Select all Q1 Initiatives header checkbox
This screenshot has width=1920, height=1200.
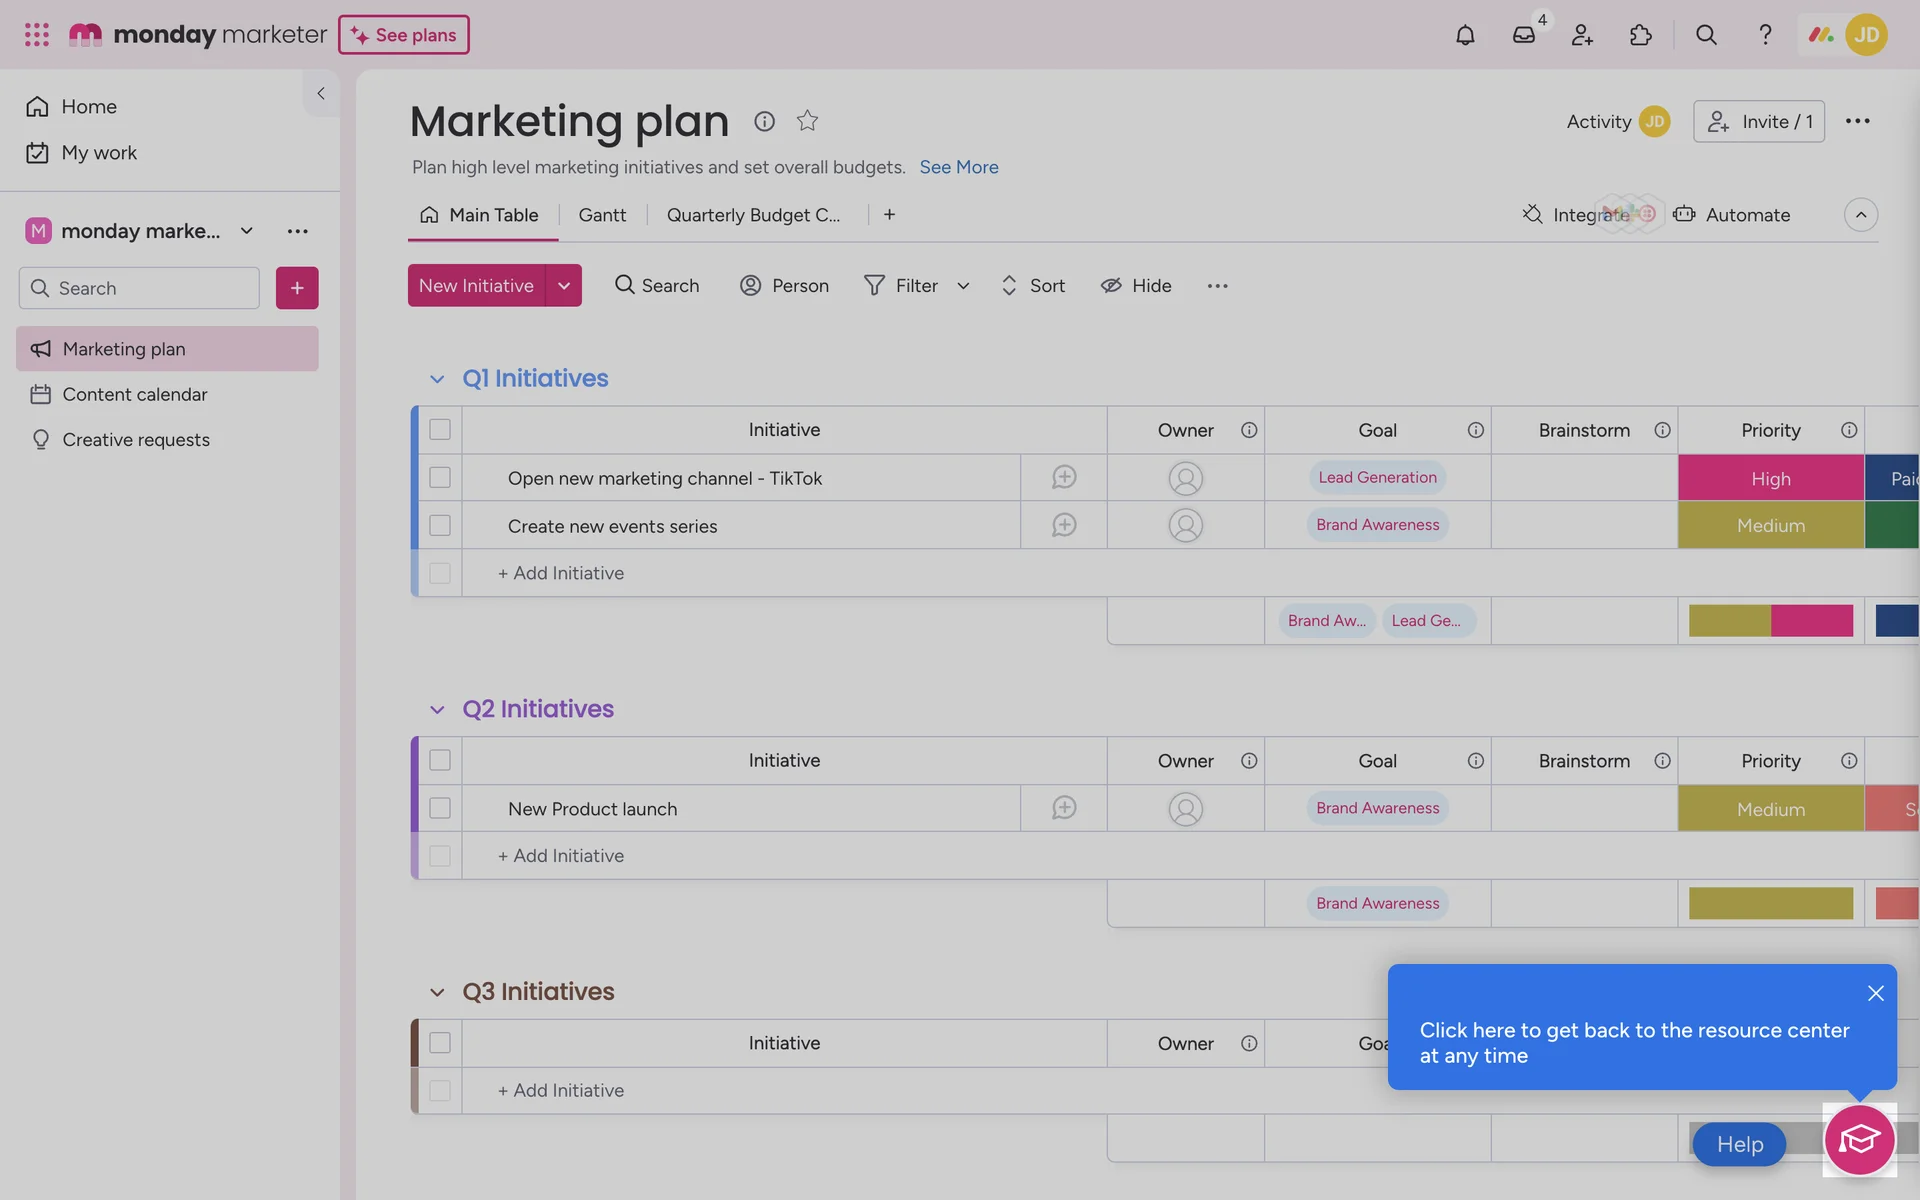click(440, 430)
